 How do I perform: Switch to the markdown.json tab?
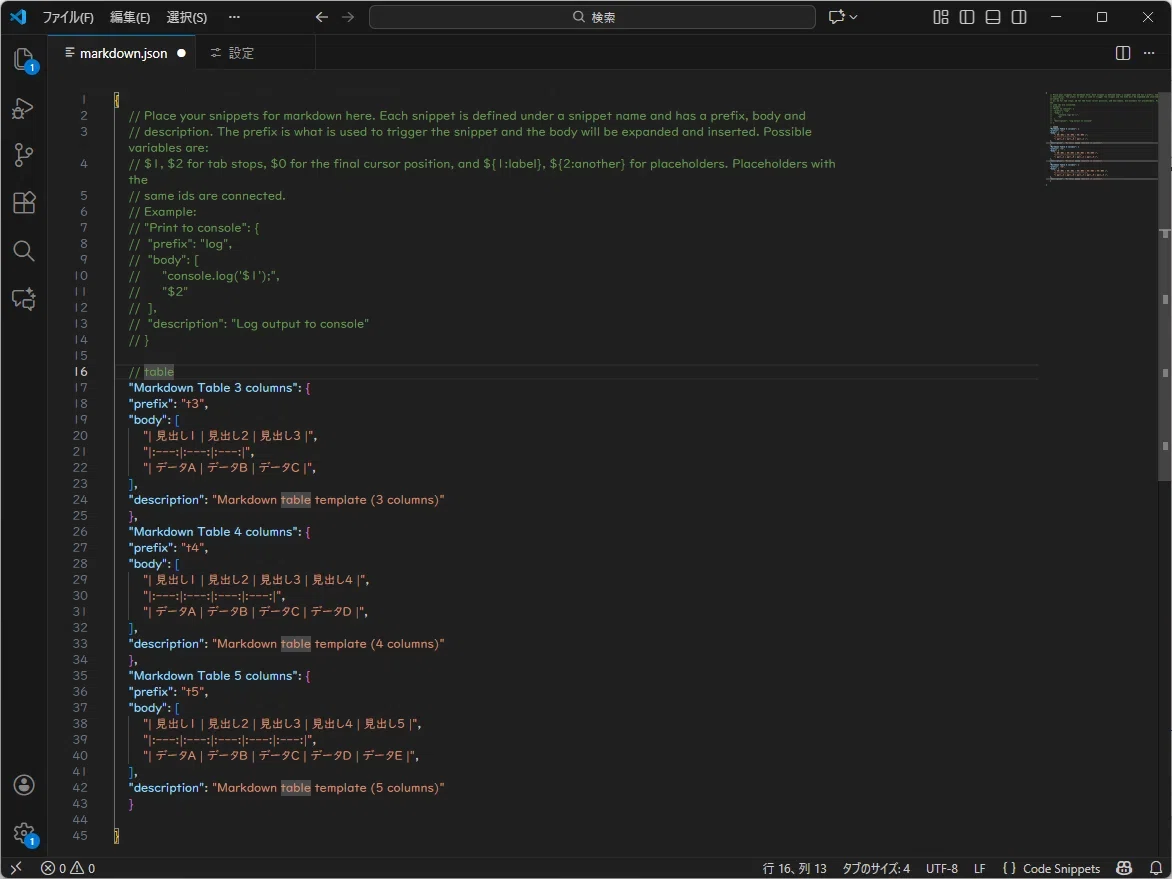pyautogui.click(x=123, y=53)
